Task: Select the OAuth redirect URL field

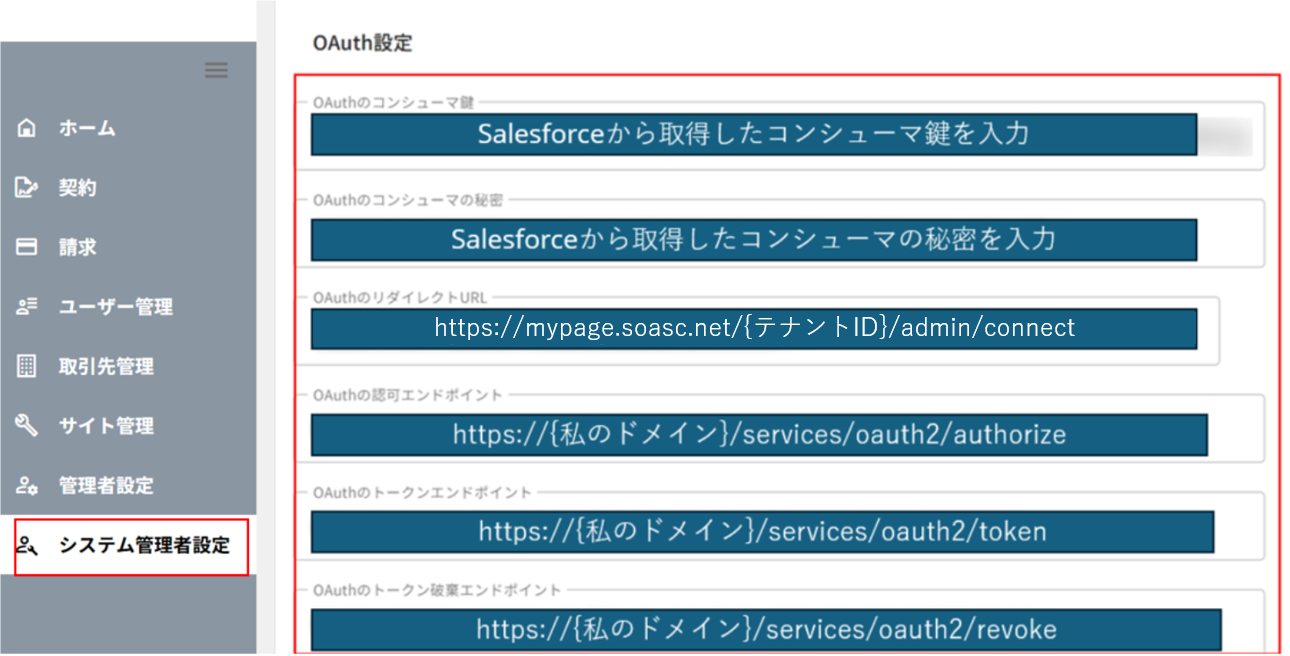Action: tap(753, 328)
